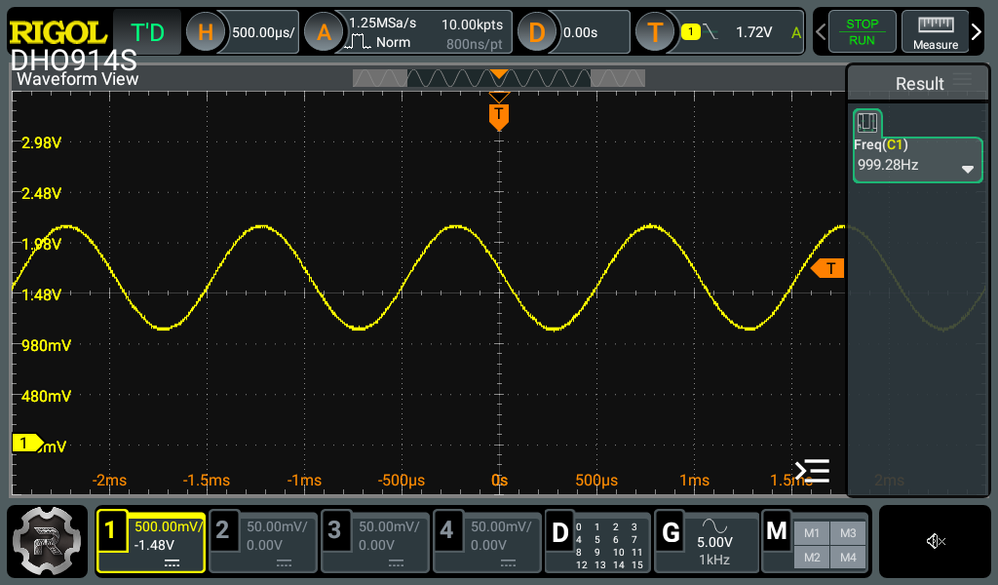Click the 2.98V vertical scale label
Image resolution: width=998 pixels, height=585 pixels.
pyautogui.click(x=41, y=143)
